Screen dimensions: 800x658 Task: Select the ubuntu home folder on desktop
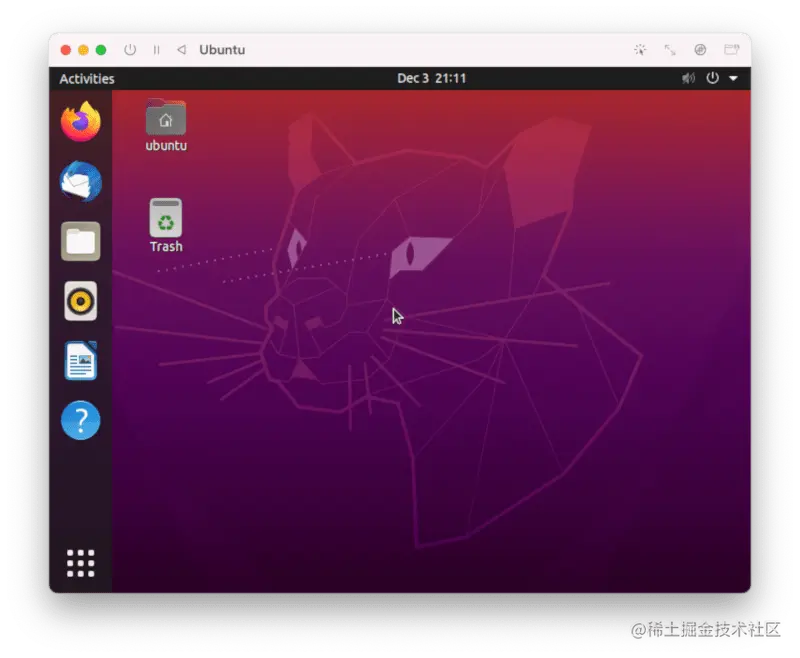tap(166, 125)
